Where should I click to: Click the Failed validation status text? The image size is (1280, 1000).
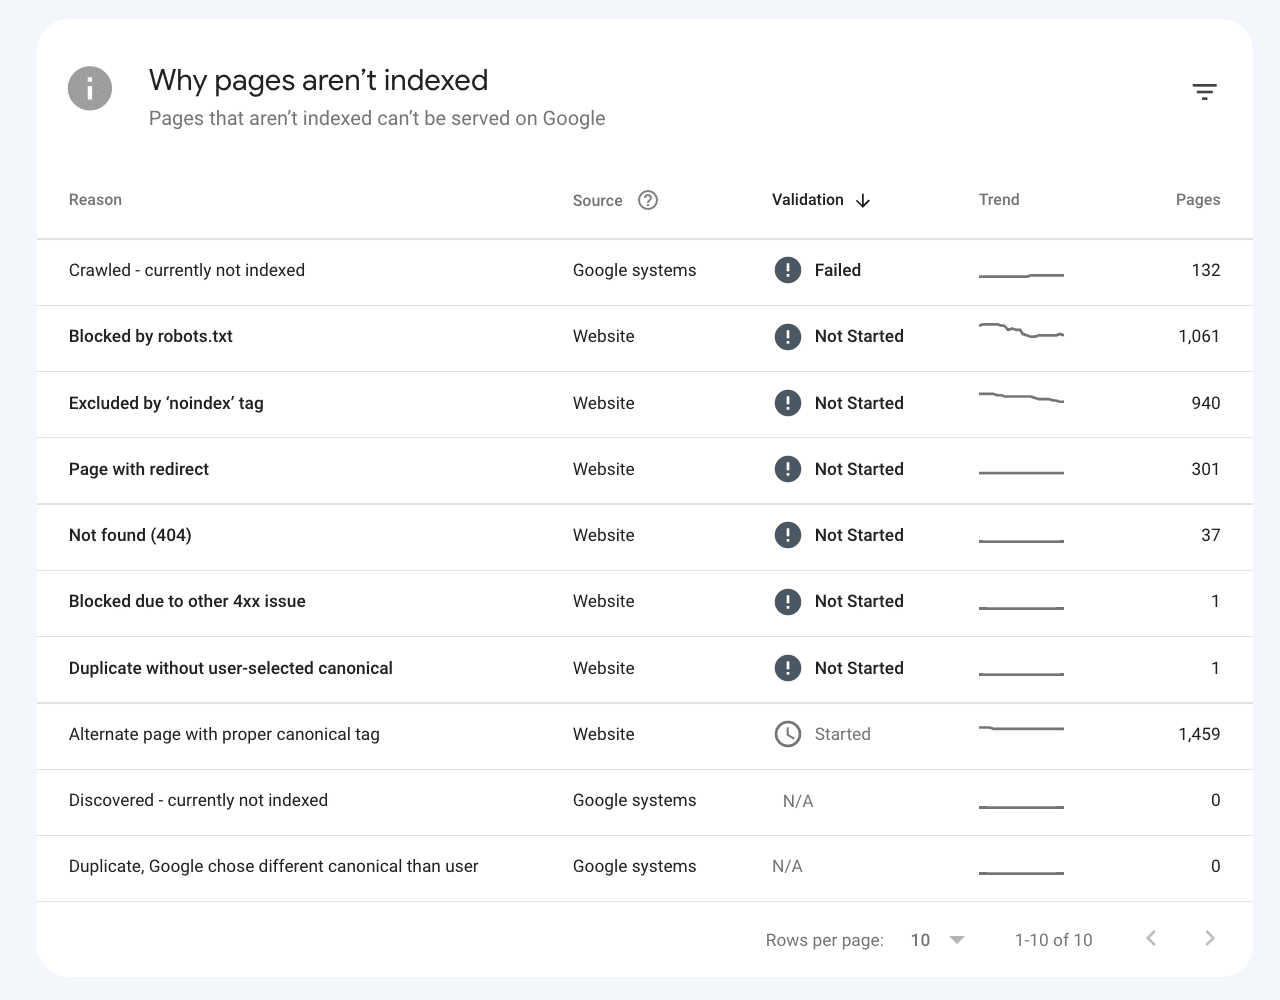[838, 270]
